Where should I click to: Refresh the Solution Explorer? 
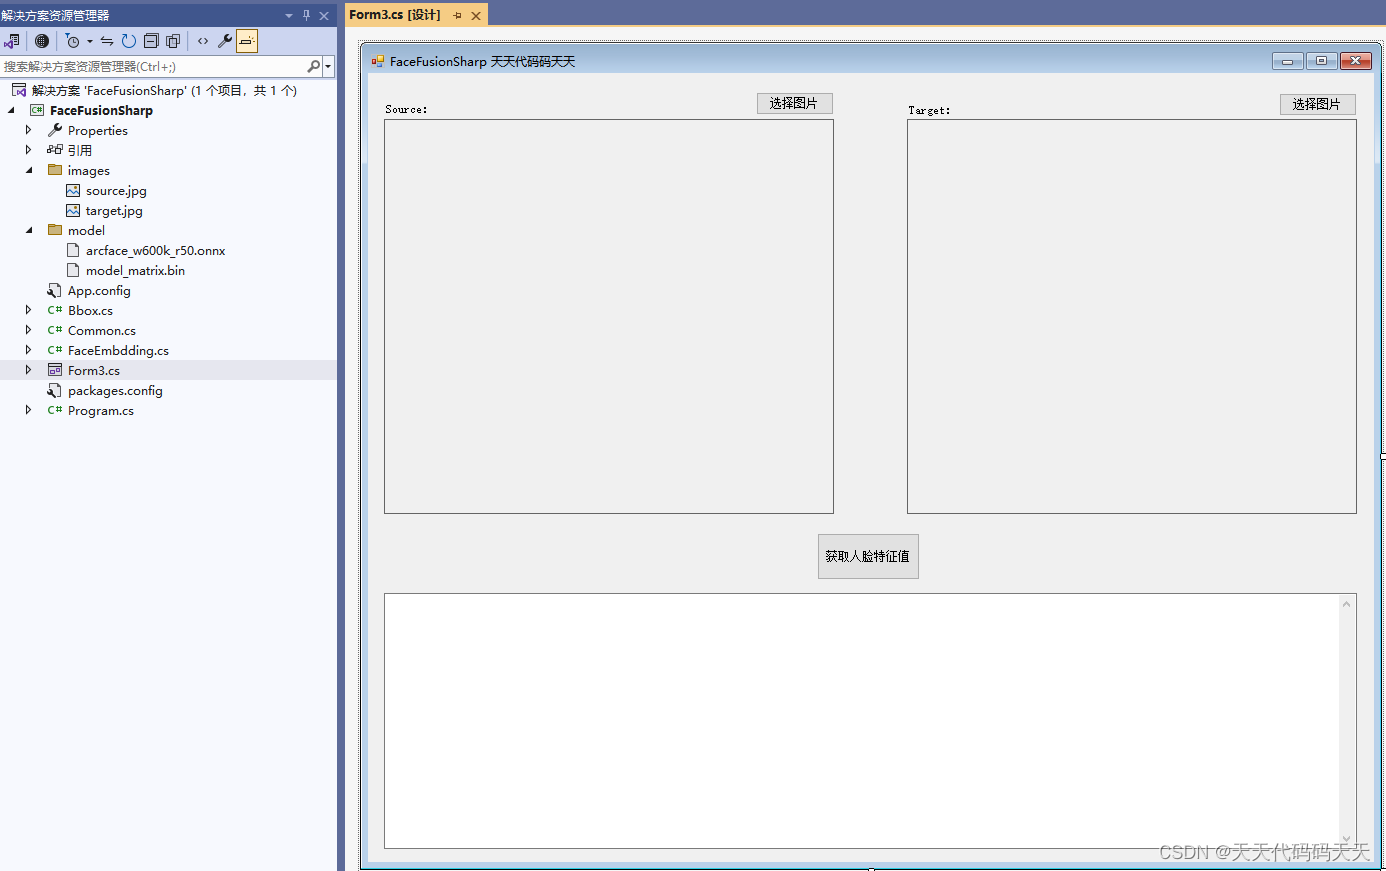click(x=128, y=41)
